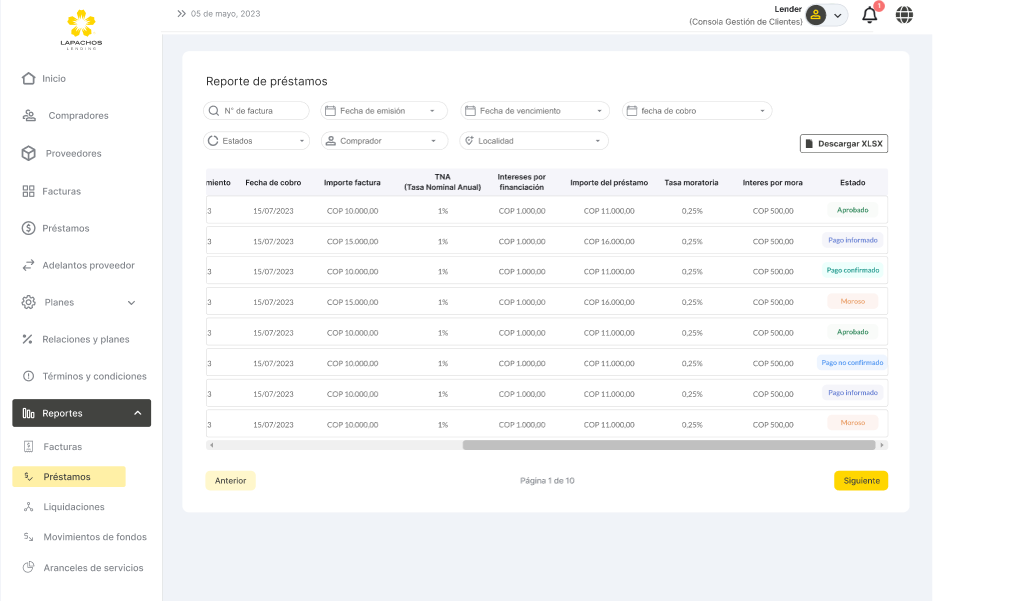1017x601 pixels.
Task: Download the report with Descargar XLSX
Action: pyautogui.click(x=843, y=144)
